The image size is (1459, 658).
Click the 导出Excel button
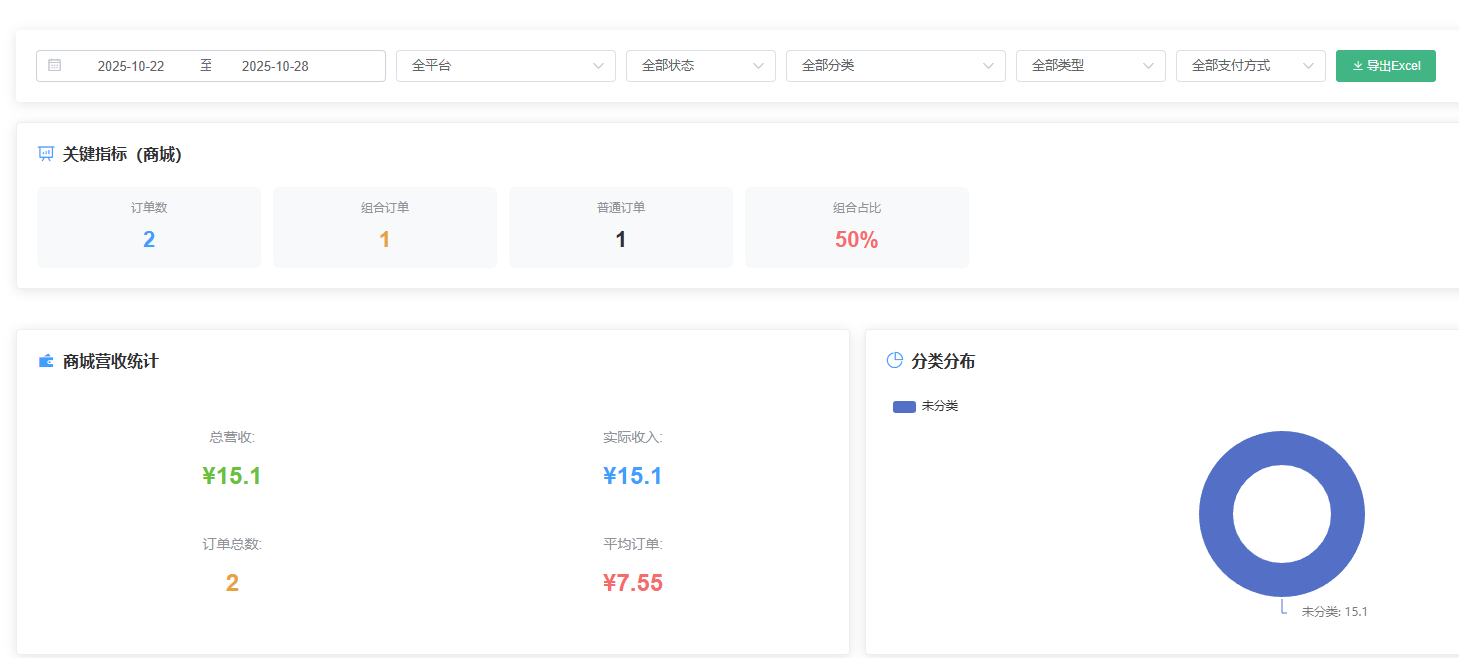1386,66
